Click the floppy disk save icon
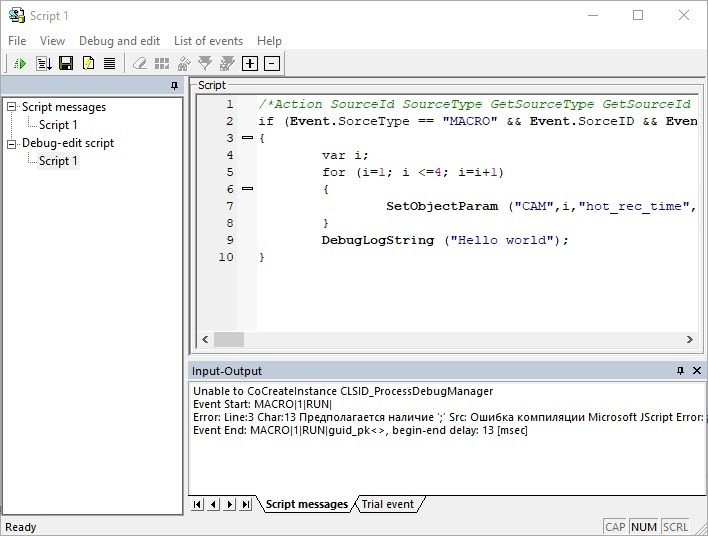This screenshot has width=708, height=536. pyautogui.click(x=66, y=64)
